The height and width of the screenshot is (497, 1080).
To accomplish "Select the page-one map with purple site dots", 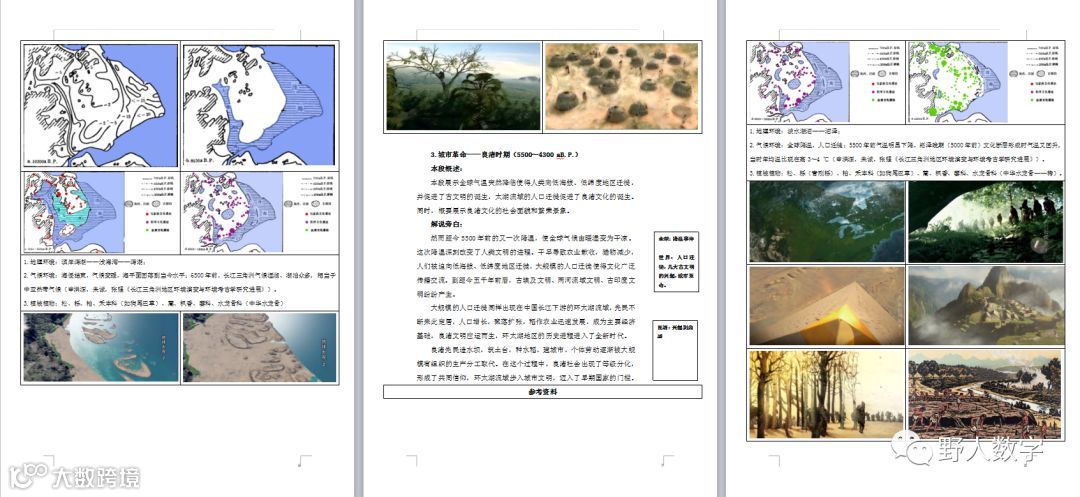I will (x=232, y=212).
